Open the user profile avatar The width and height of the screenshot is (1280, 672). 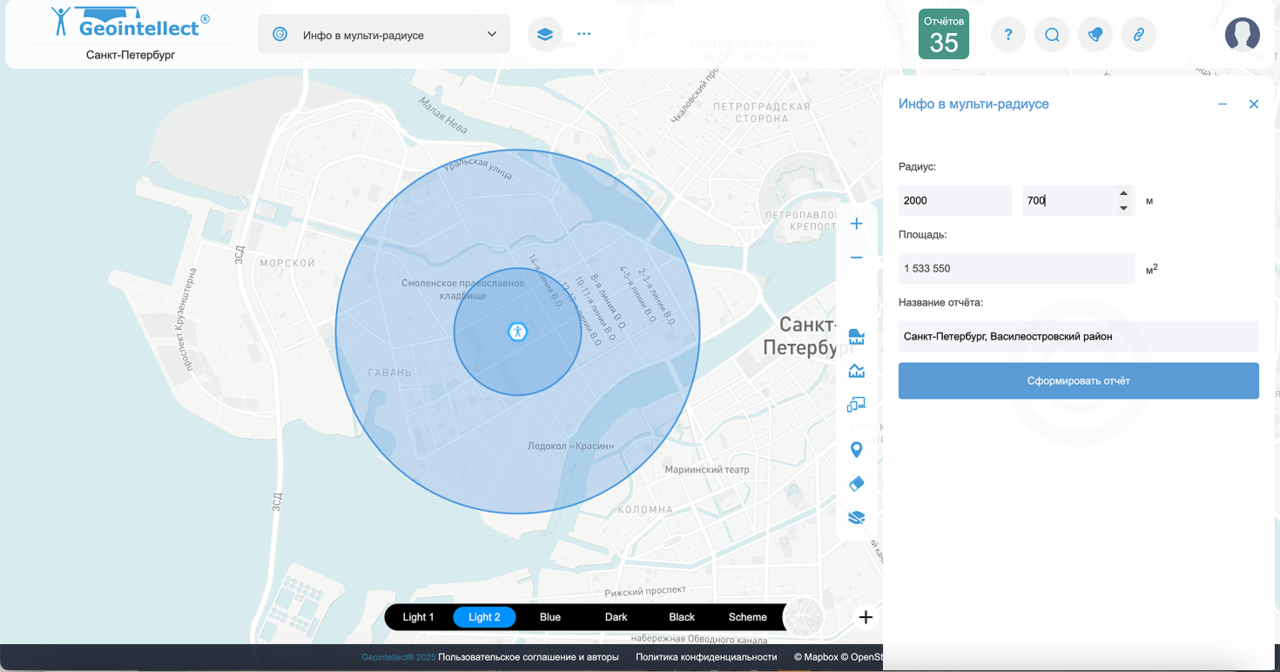[1242, 34]
